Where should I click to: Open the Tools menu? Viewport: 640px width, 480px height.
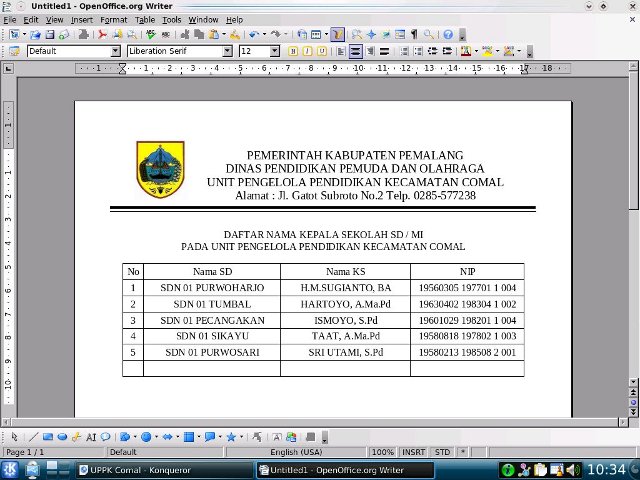171,20
